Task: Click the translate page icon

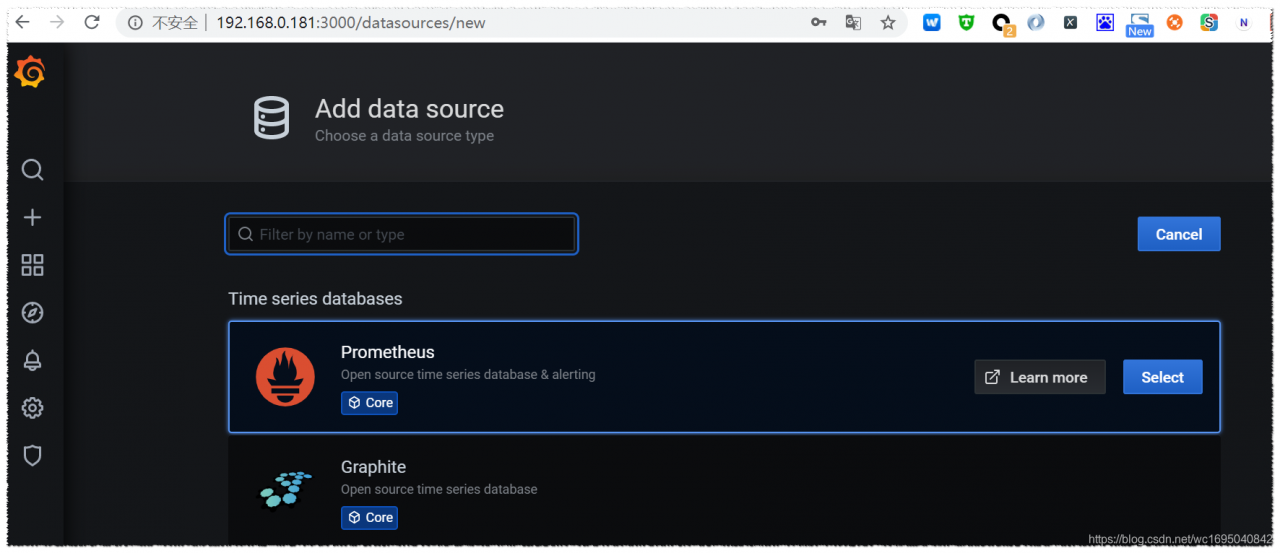Action: [853, 22]
